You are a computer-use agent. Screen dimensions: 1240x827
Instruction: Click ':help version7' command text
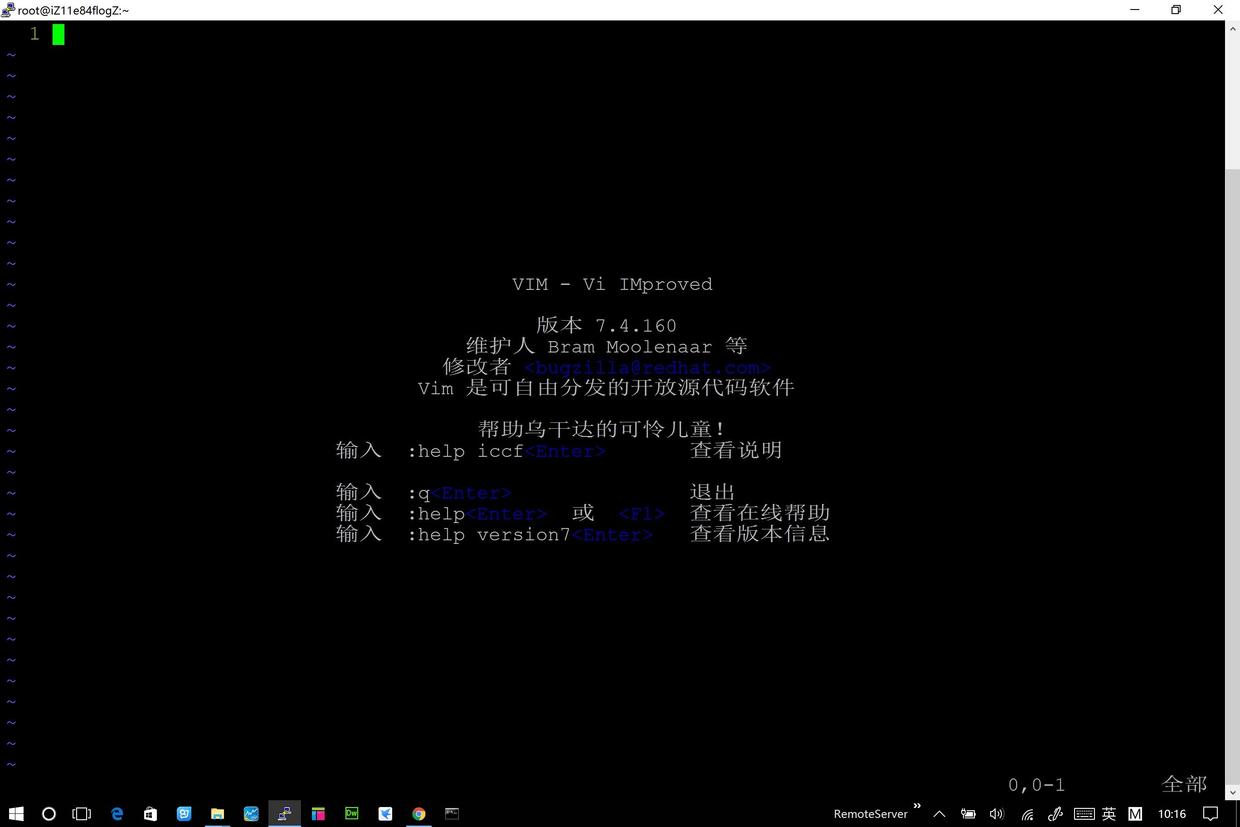coord(488,535)
